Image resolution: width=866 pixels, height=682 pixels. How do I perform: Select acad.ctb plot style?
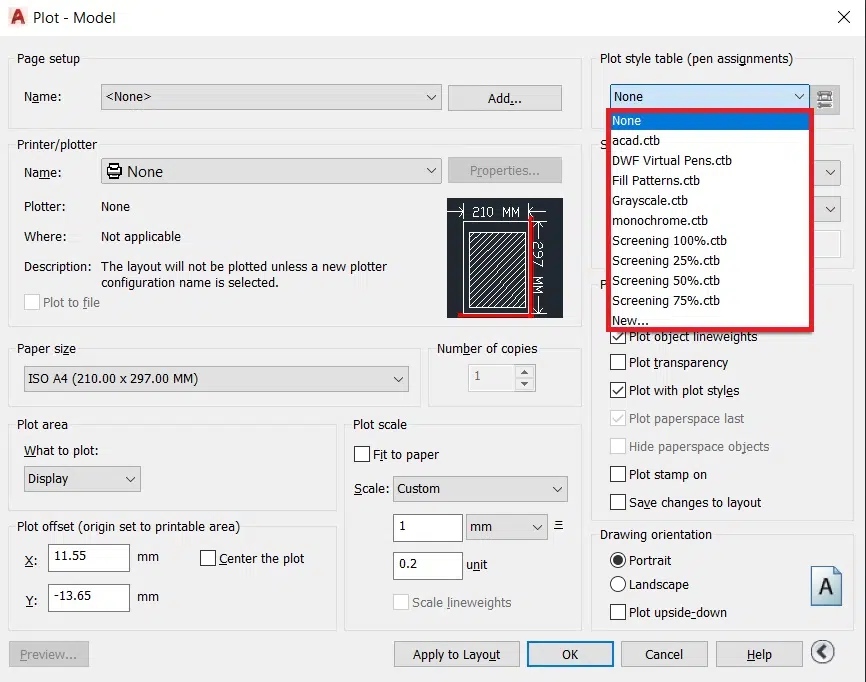[636, 141]
